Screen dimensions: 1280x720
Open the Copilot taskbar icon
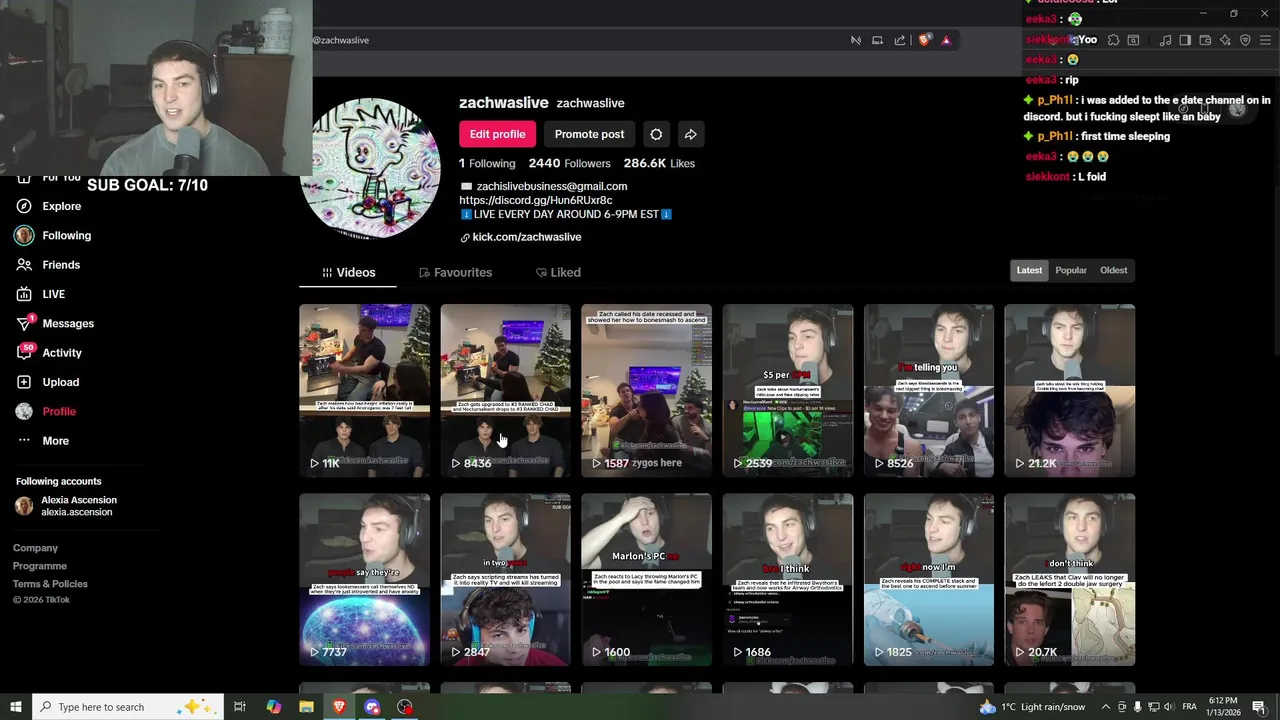click(x=273, y=707)
